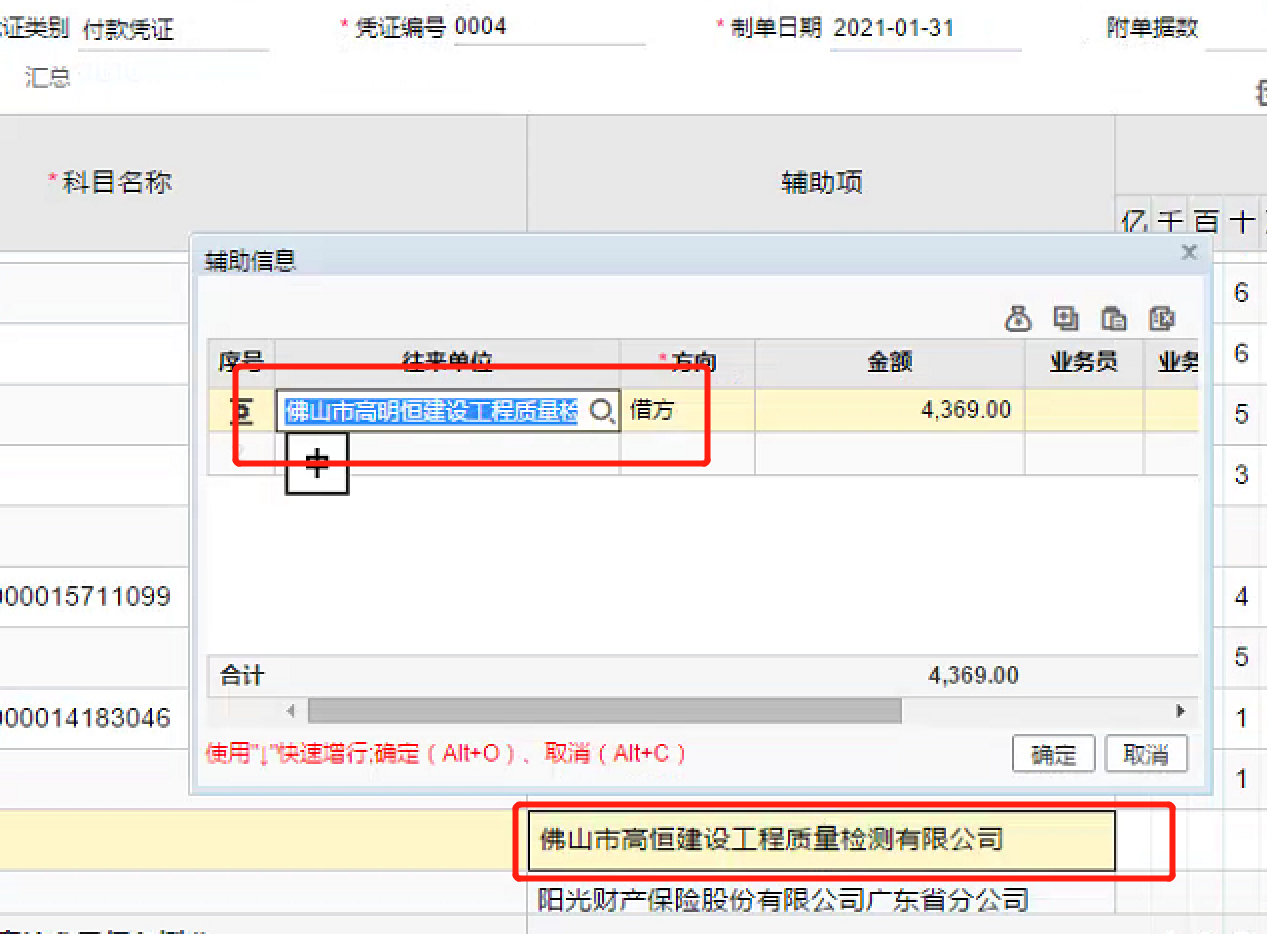1267x934 pixels.
Task: Click the 合计 total 4,369.00 value
Action: click(x=973, y=675)
